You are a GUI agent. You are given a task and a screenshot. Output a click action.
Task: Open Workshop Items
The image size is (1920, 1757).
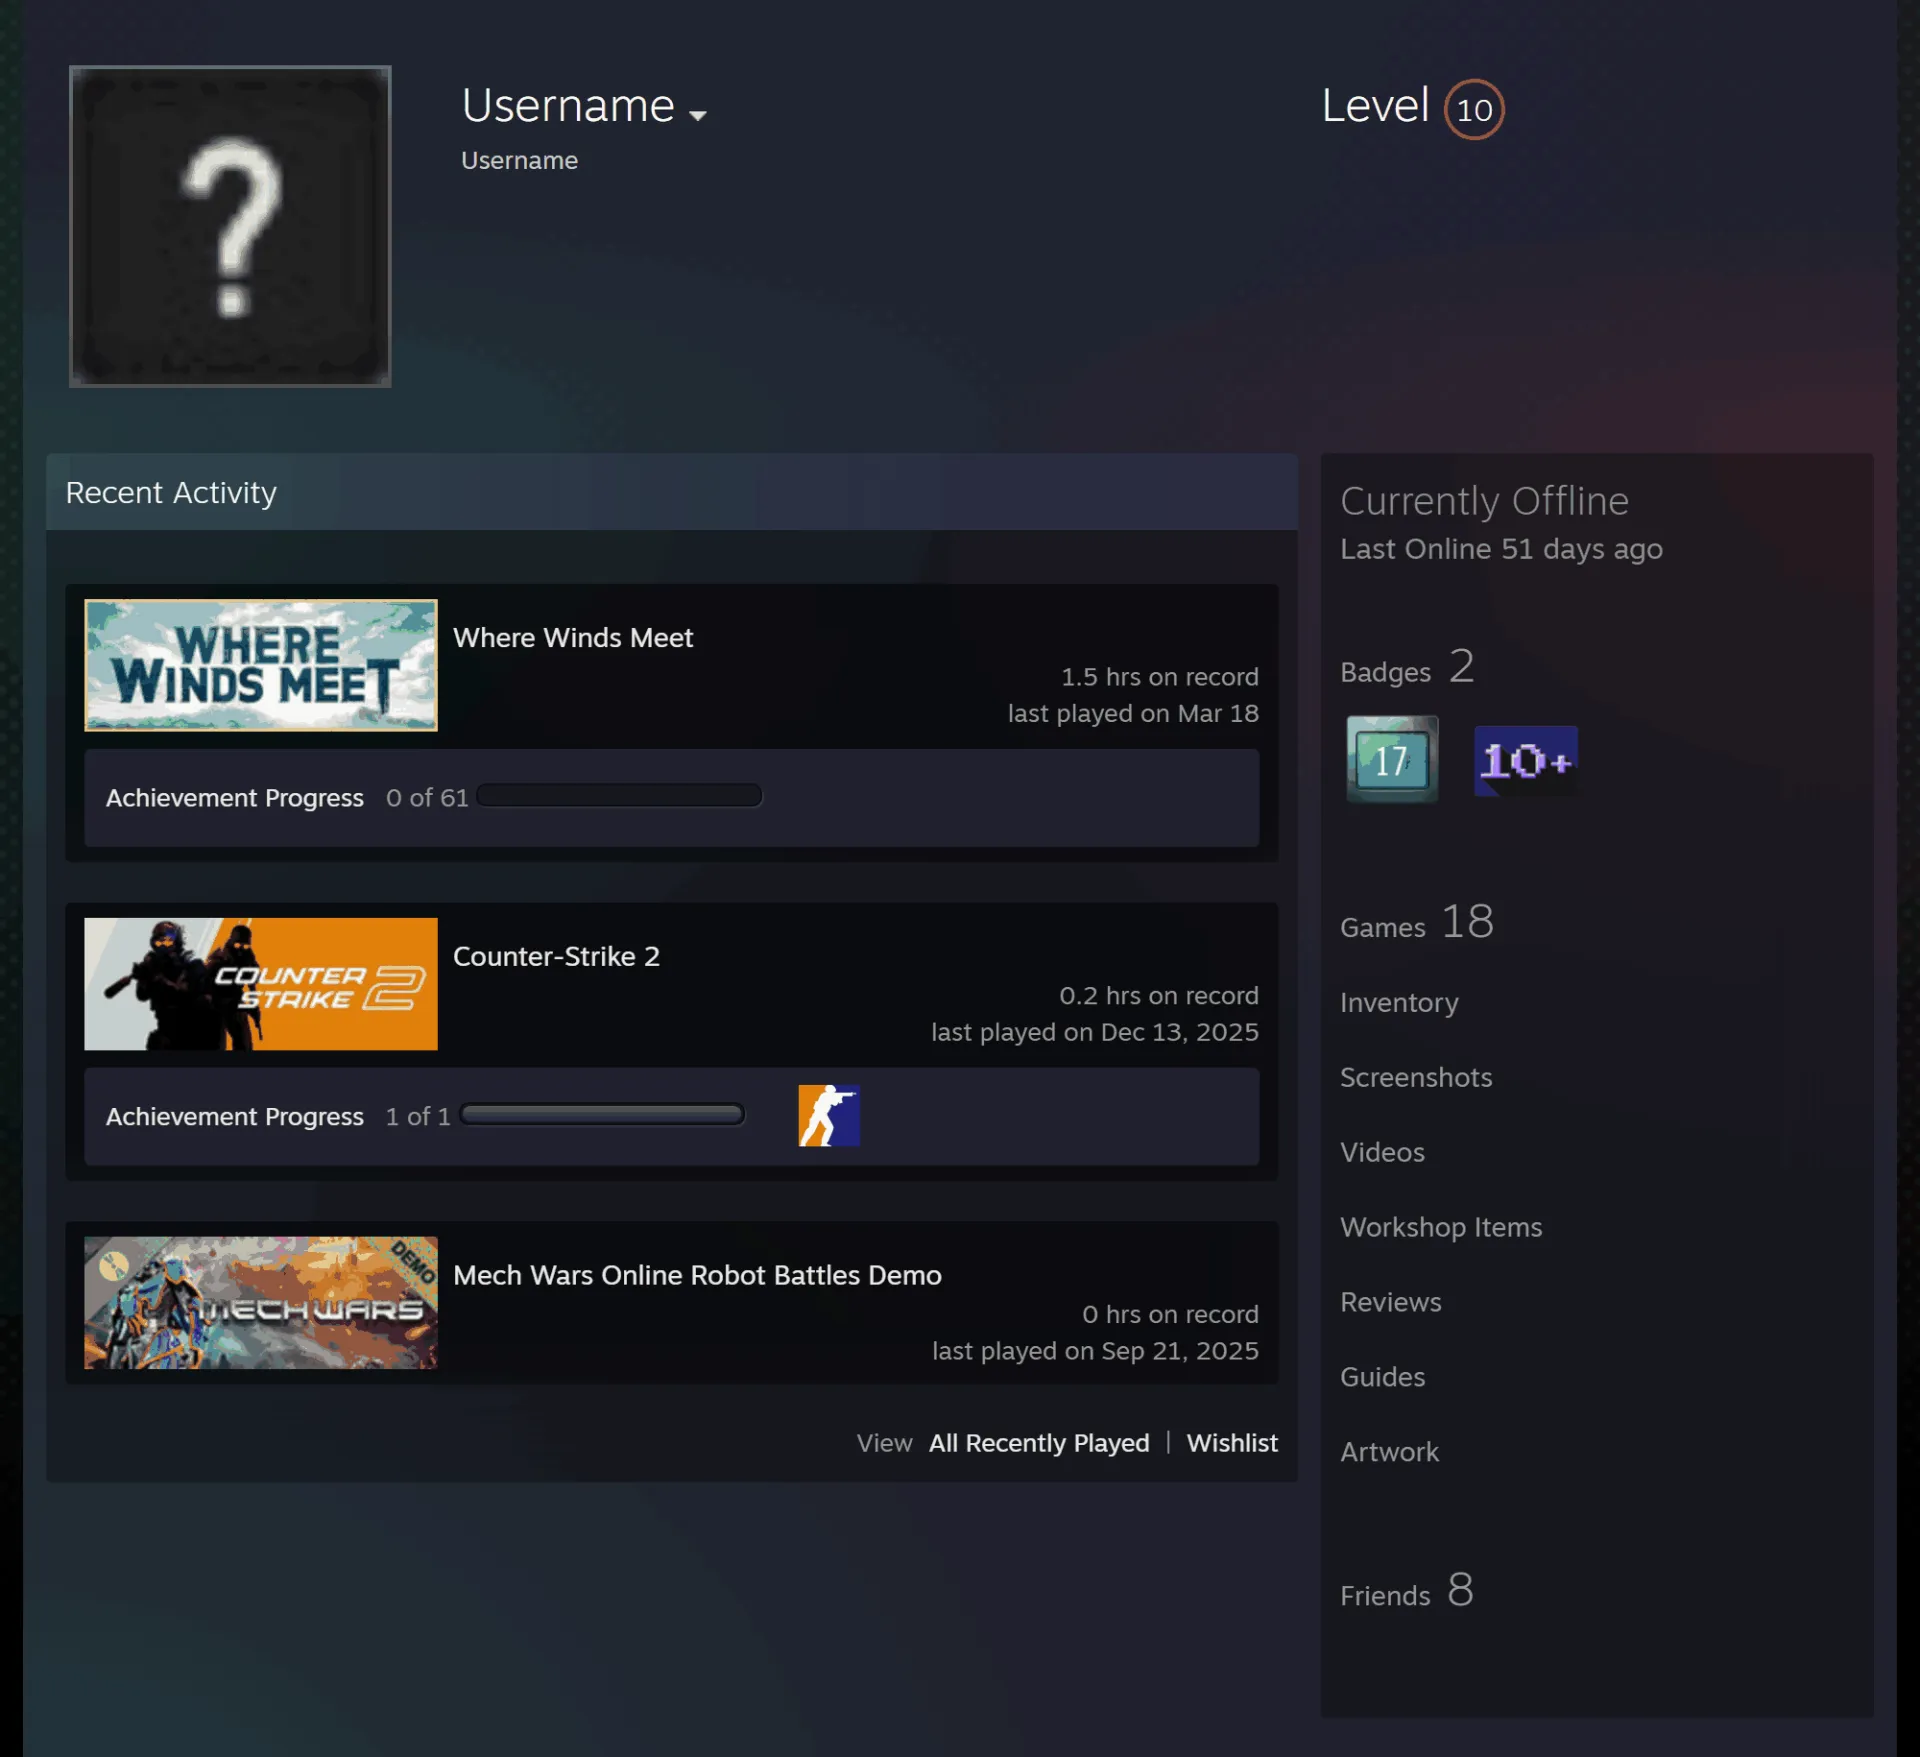point(1441,1227)
